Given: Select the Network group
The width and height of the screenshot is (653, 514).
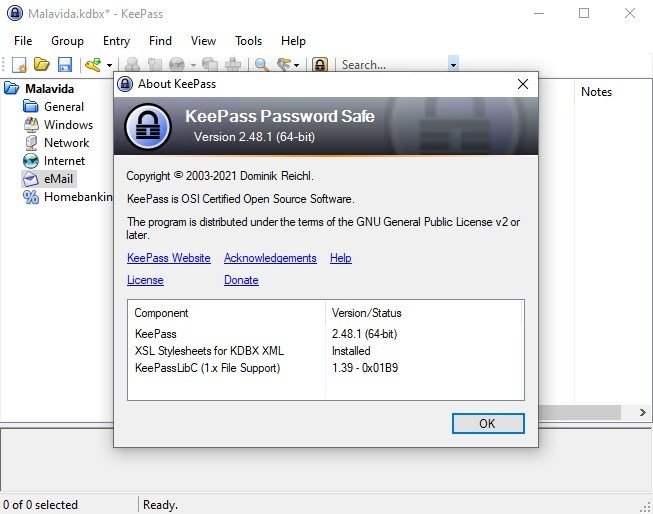Looking at the screenshot, I should click(66, 142).
